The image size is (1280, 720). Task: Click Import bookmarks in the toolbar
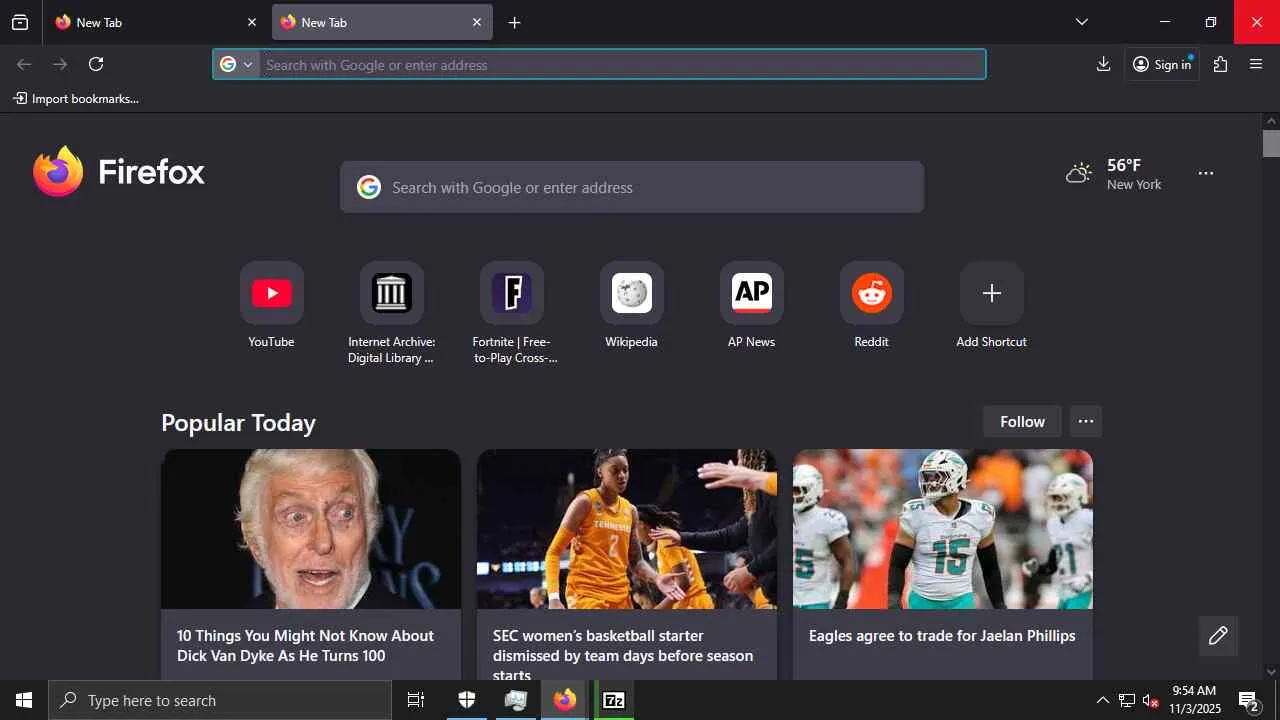click(76, 99)
